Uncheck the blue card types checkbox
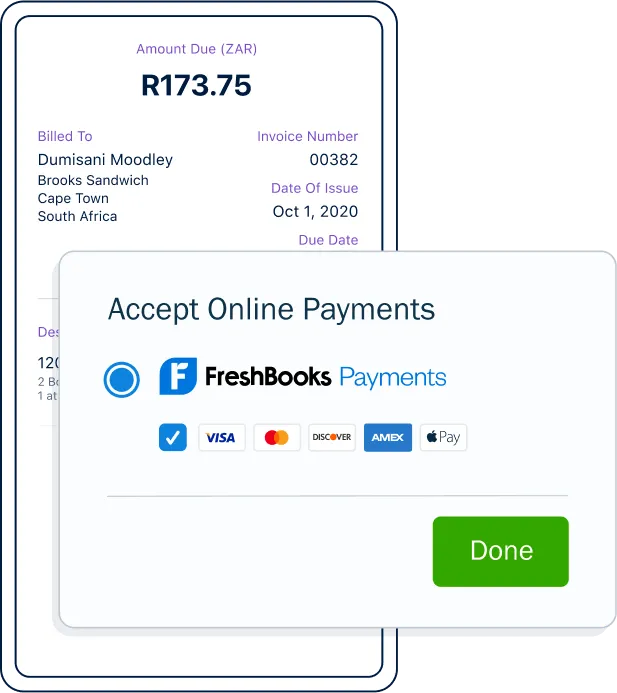This screenshot has width=617, height=693. click(x=173, y=437)
